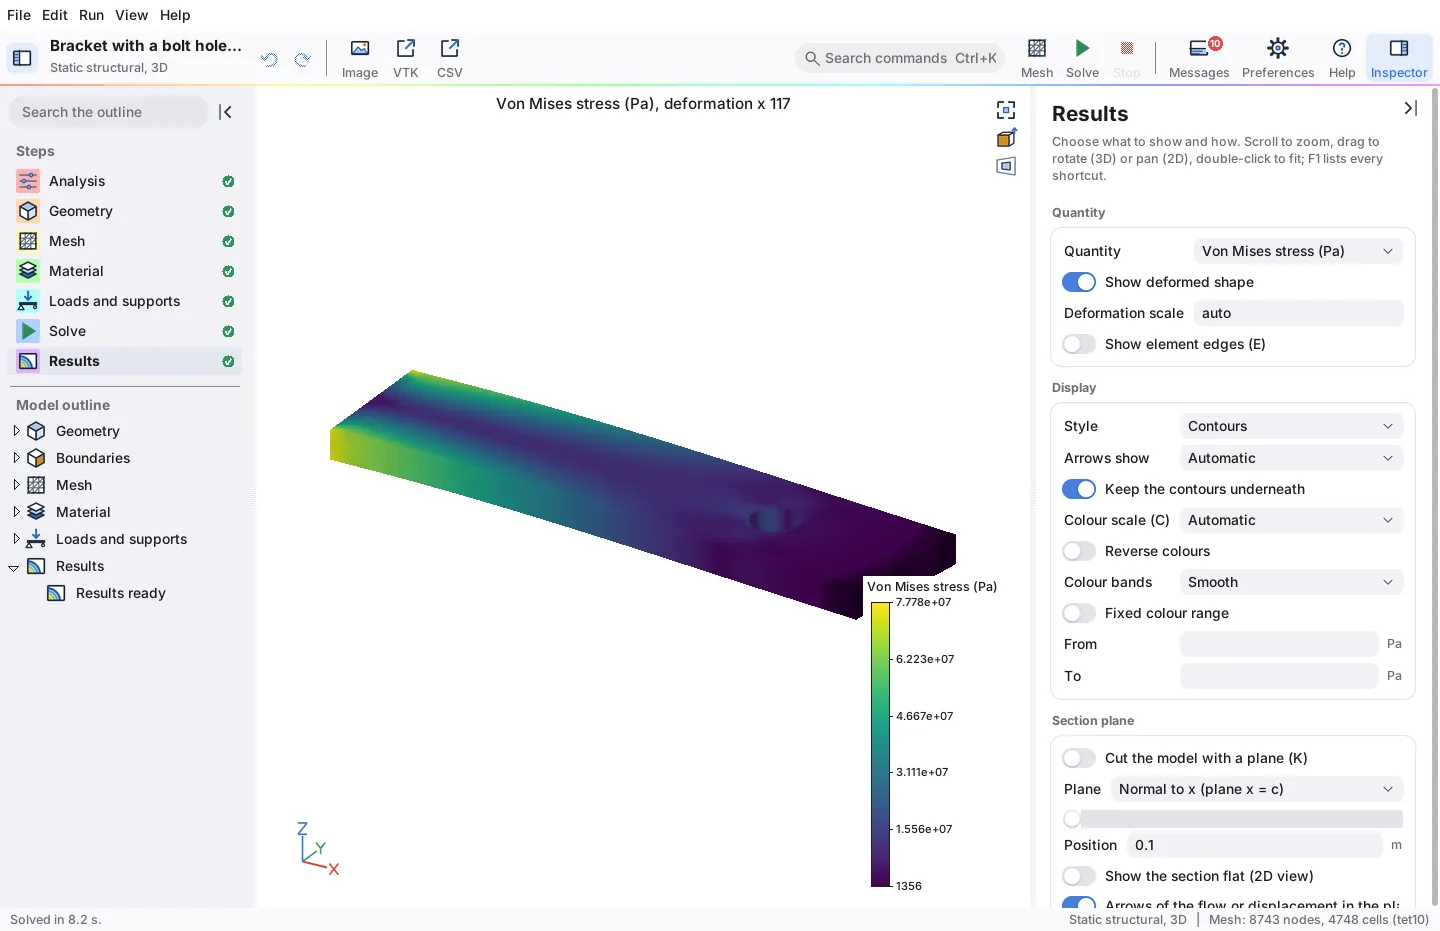This screenshot has height=931, width=1440.
Task: Open the Edit menu
Action: [x=55, y=15]
